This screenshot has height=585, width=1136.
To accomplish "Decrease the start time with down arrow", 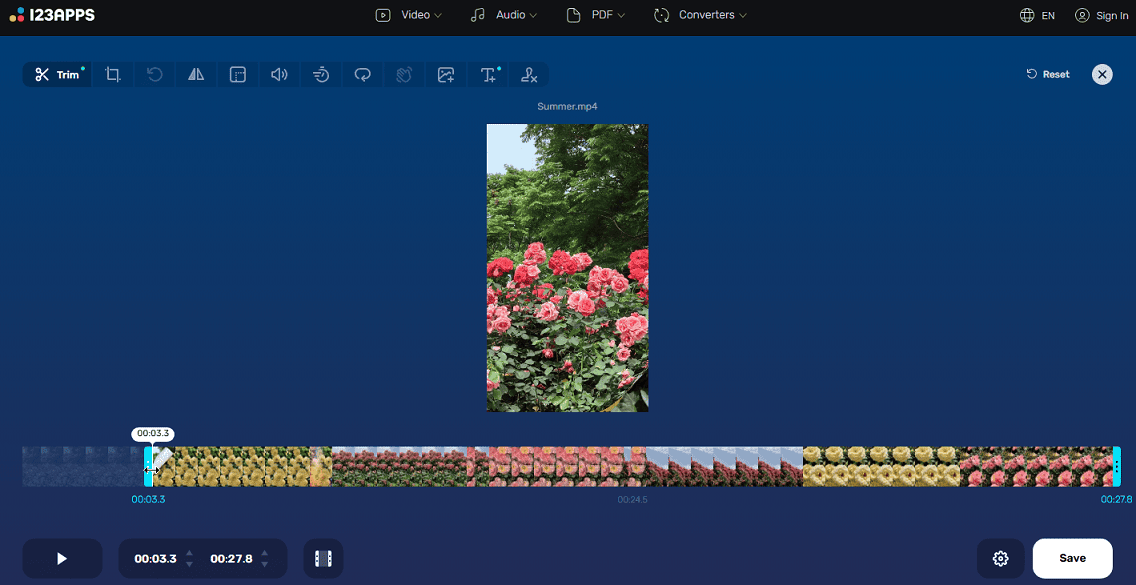I will (x=190, y=564).
